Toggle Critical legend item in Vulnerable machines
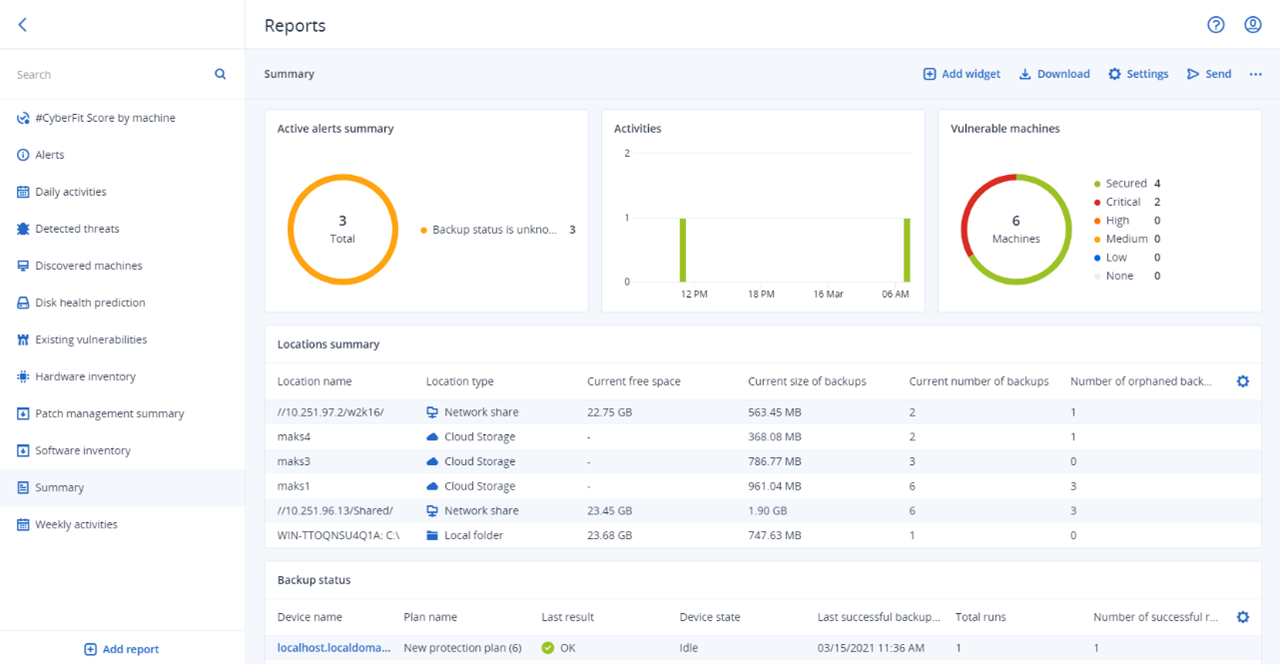Viewport: 1280px width, 664px height. (1122, 202)
